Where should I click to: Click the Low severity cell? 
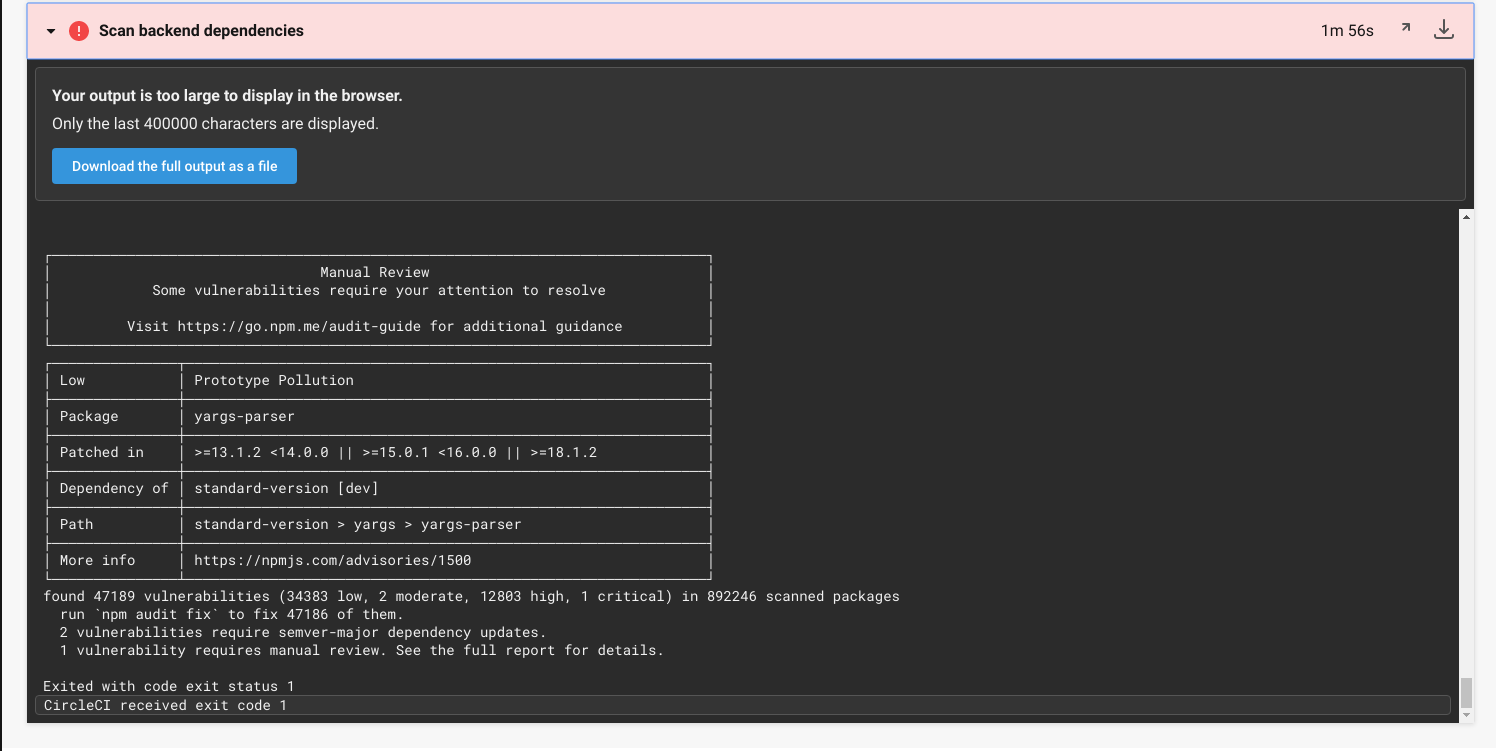point(72,380)
